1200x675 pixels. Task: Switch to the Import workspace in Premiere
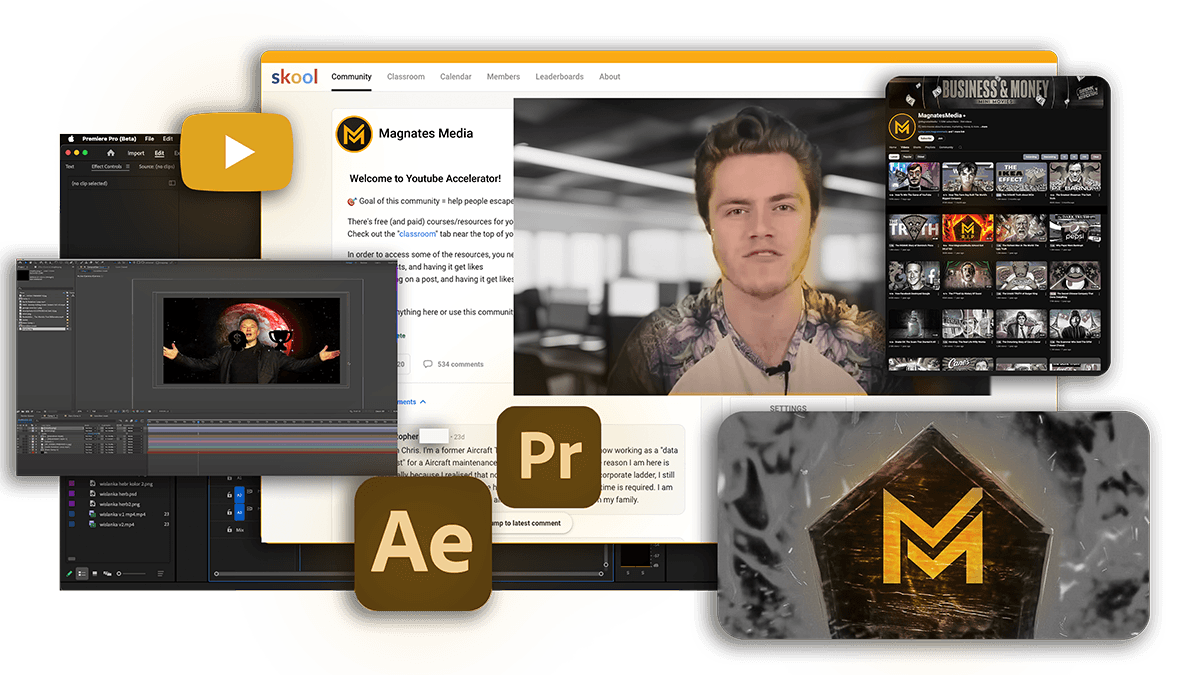click(x=136, y=153)
